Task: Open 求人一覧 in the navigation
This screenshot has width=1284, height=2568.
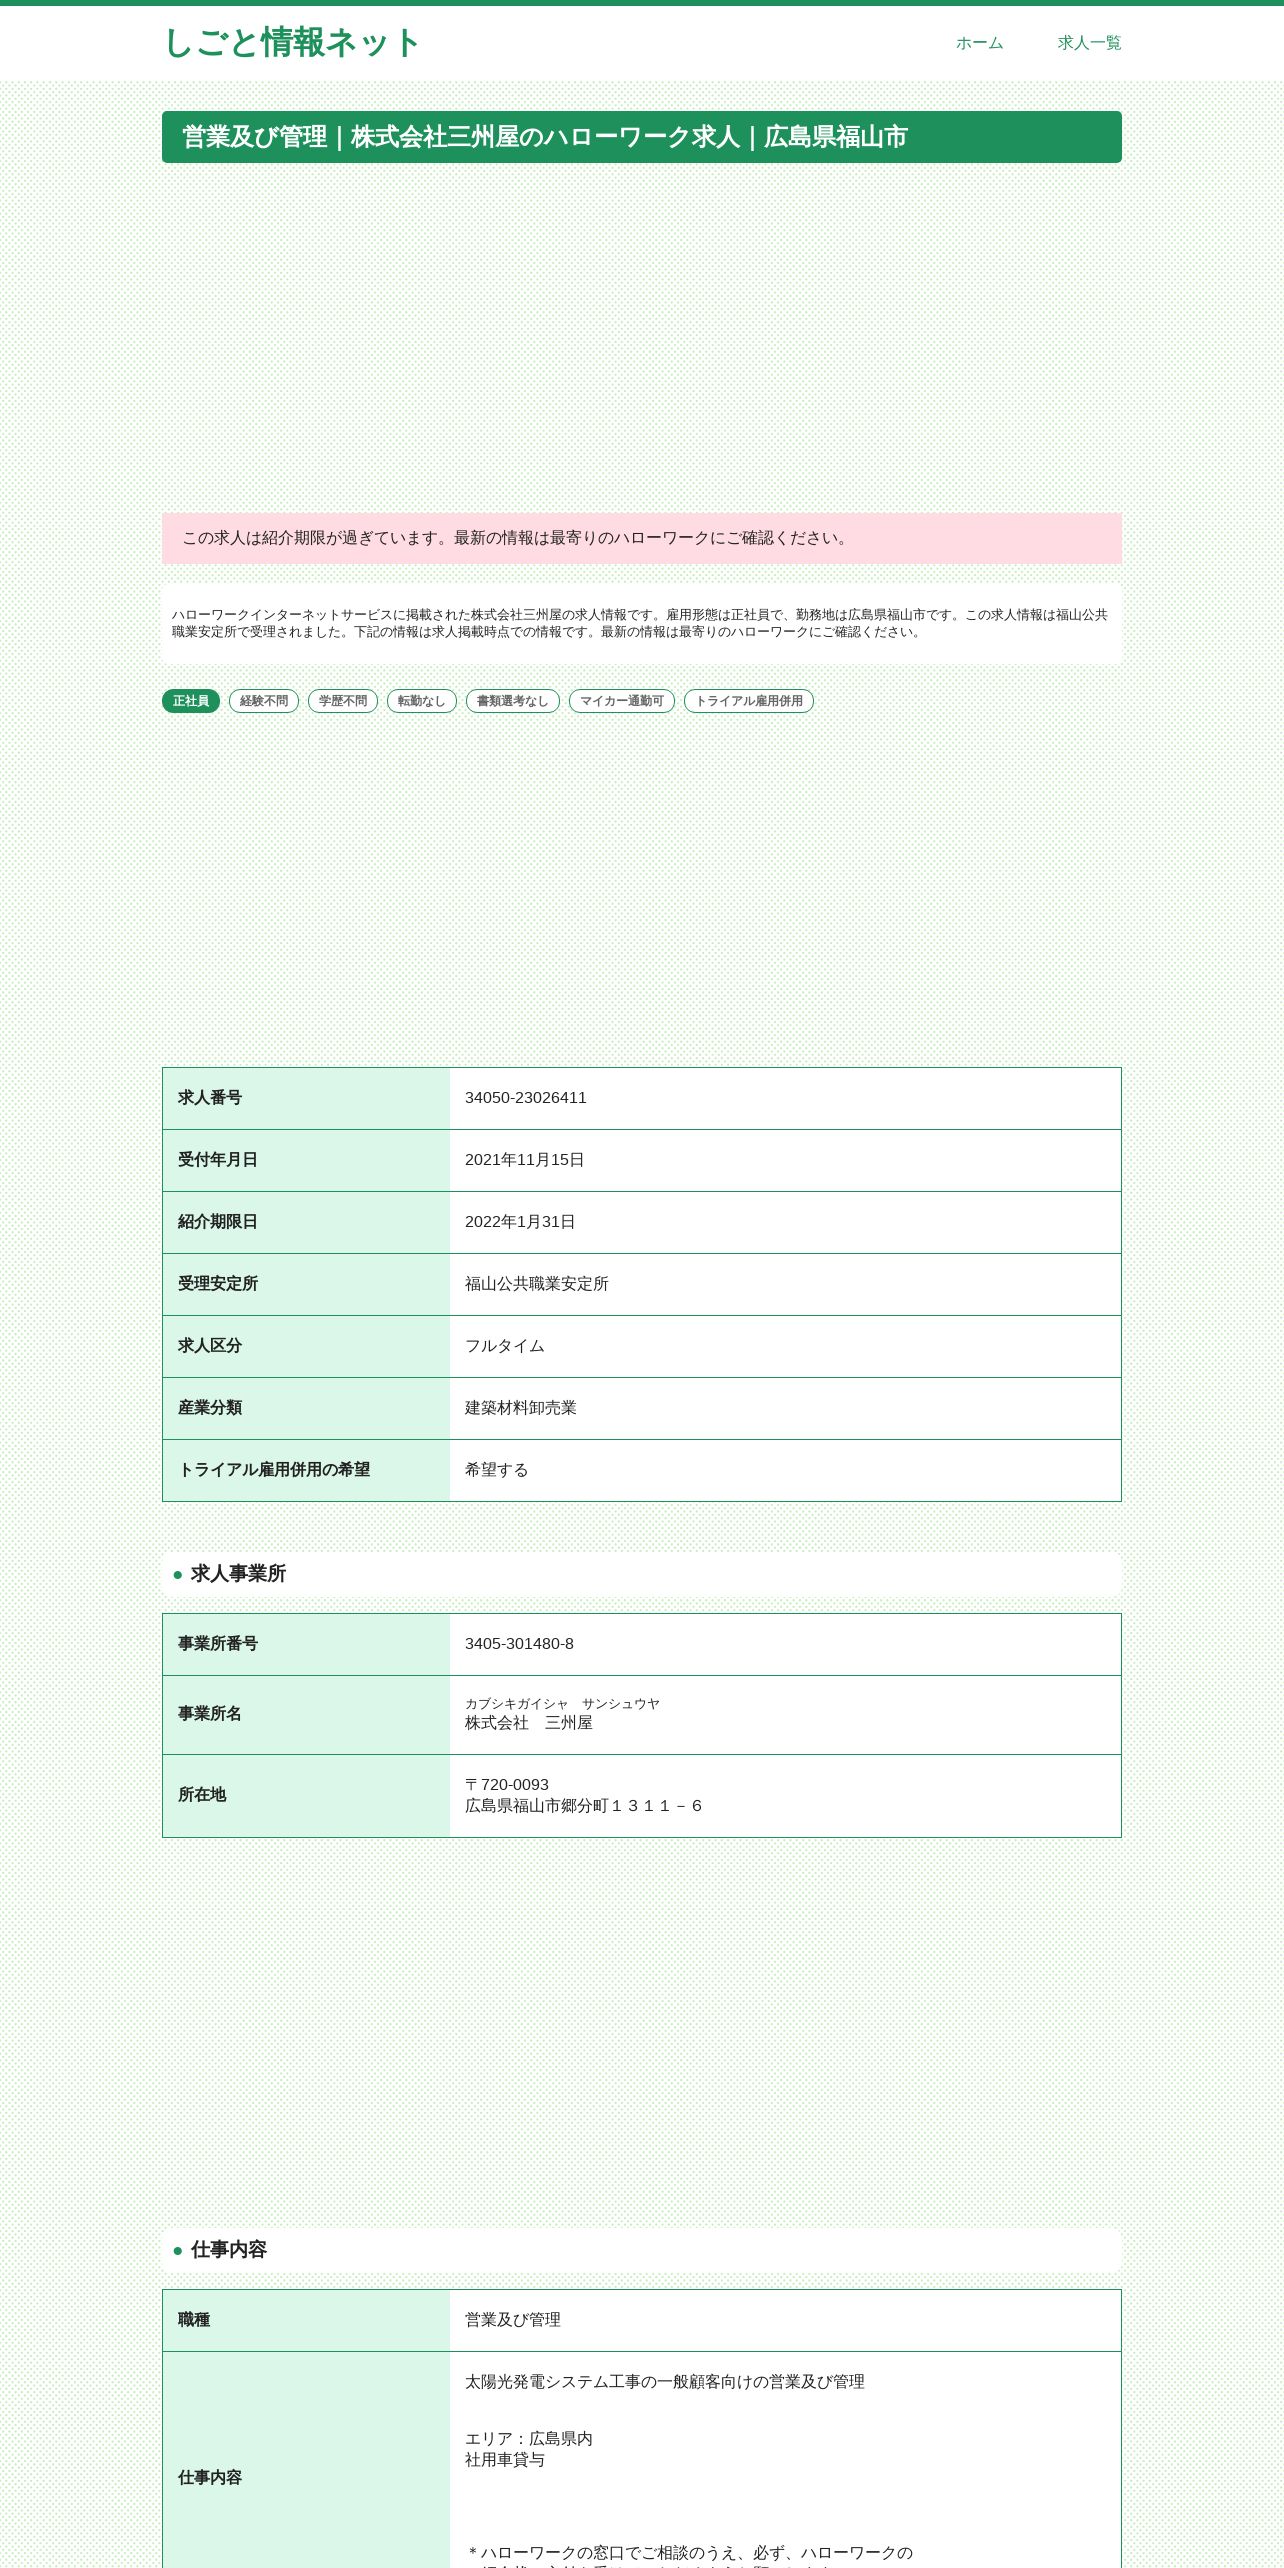Action: (x=1089, y=43)
